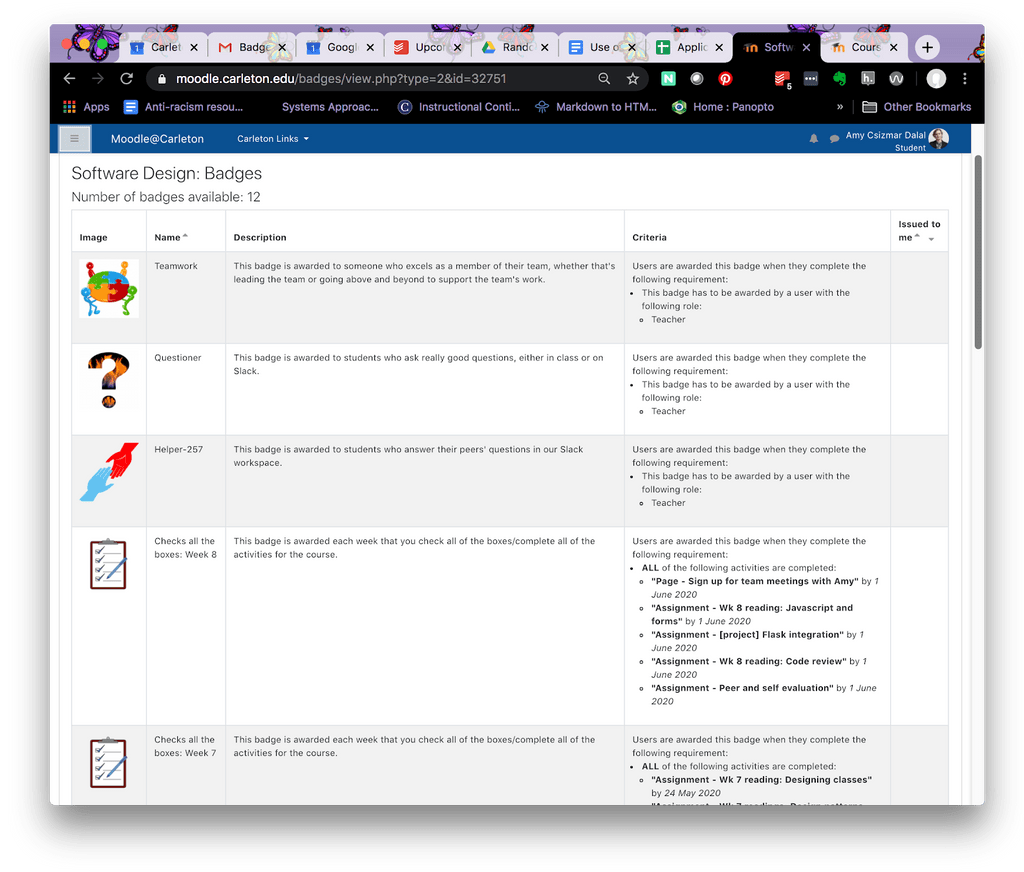Switch to the Gmail Badge tab
Screen dimensions: 1024x872
pos(253,47)
